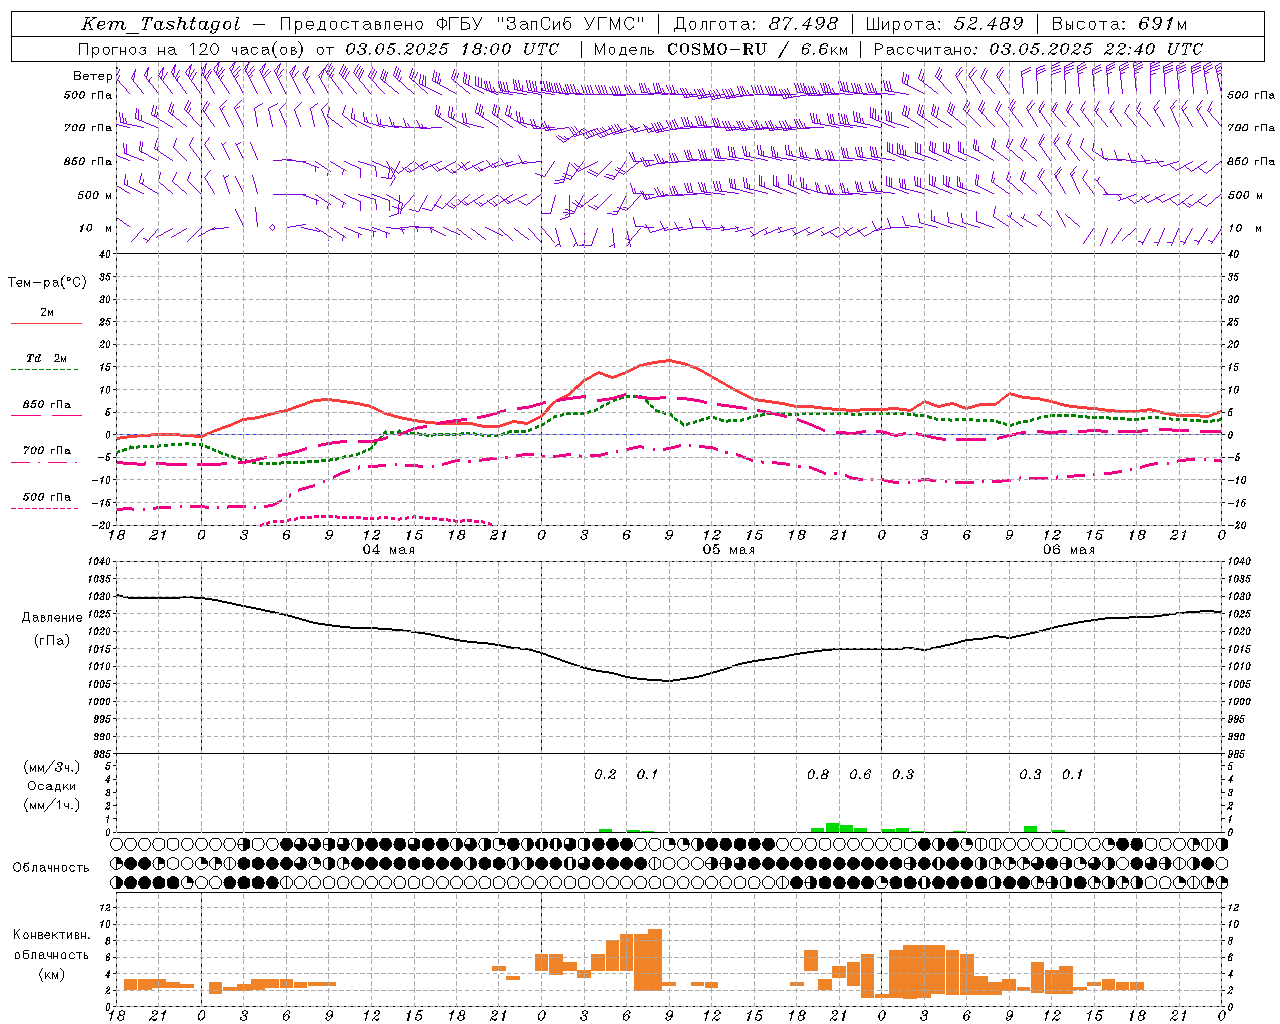1280x1024 pixels.
Task: Click the 'Давление' pressure panel label
Action: pos(52,617)
